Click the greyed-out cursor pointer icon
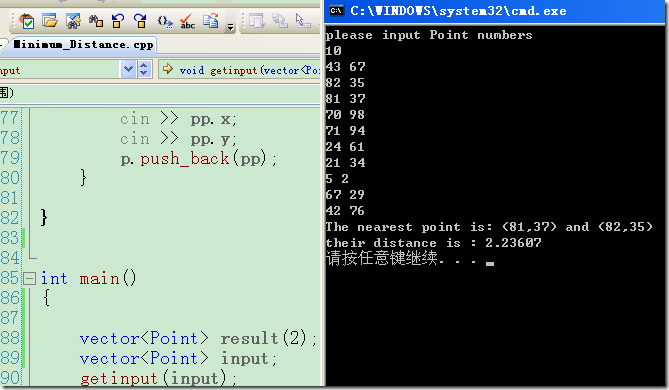This screenshot has width=669, height=390. coord(303,21)
